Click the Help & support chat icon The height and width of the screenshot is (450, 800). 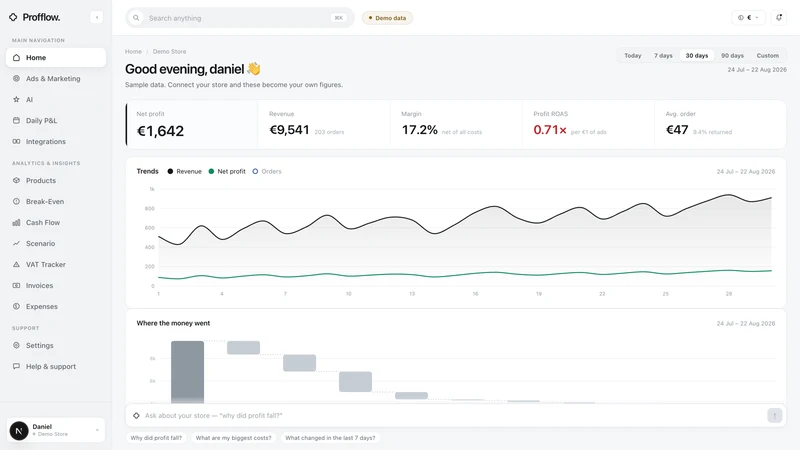tap(16, 366)
